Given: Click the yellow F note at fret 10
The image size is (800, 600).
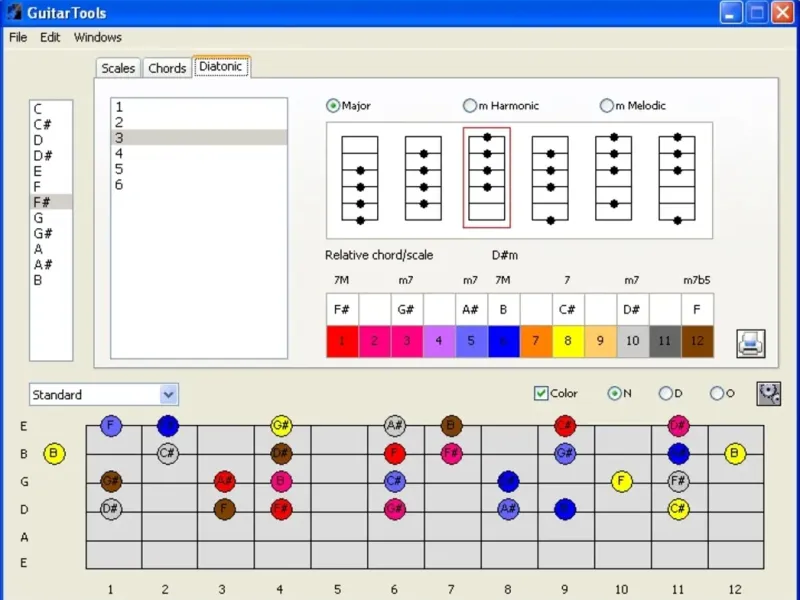Looking at the screenshot, I should coord(621,481).
